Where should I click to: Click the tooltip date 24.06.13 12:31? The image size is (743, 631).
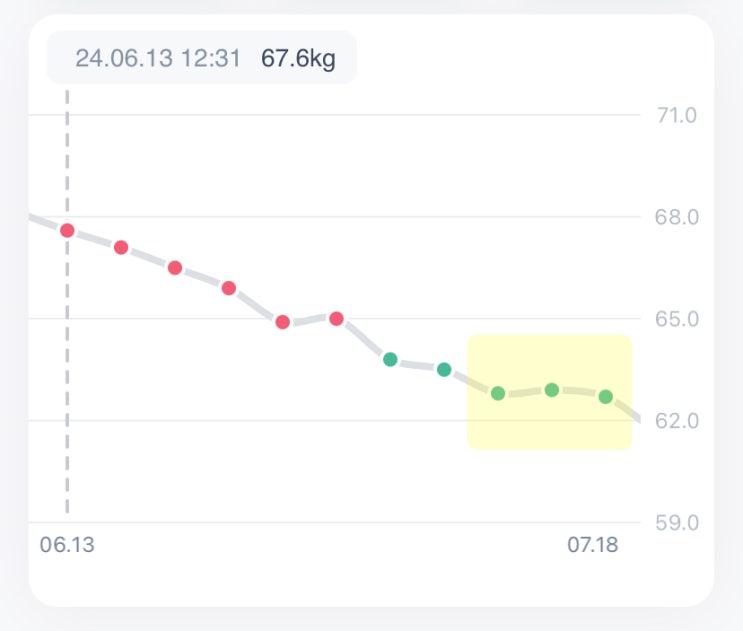pyautogui.click(x=158, y=58)
